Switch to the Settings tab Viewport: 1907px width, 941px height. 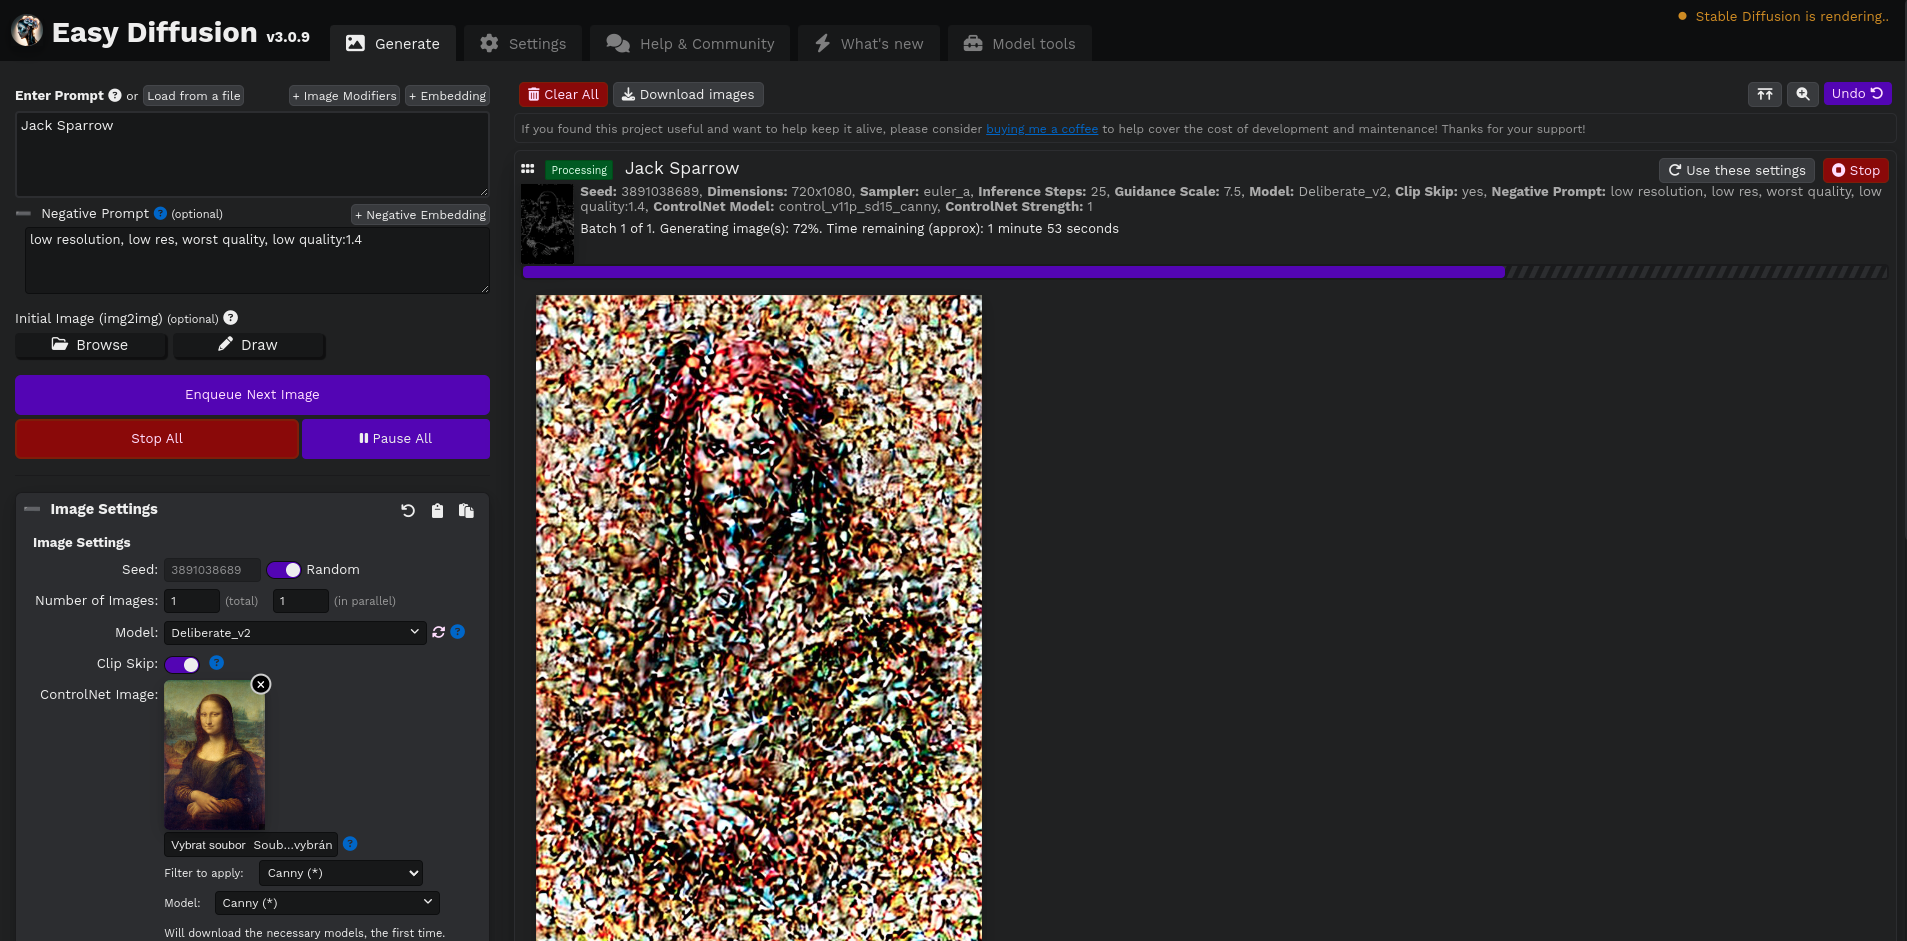(x=523, y=44)
